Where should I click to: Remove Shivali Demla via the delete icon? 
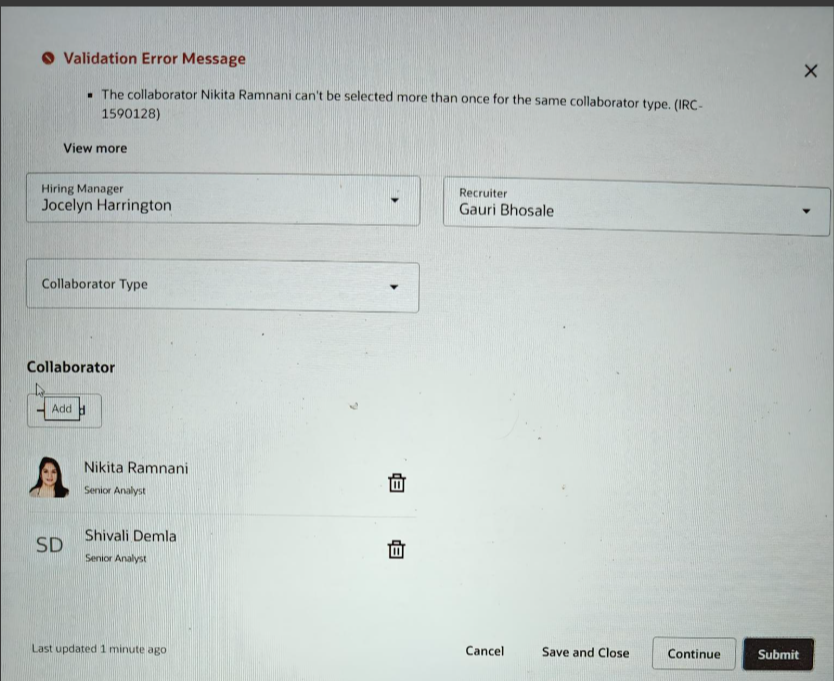396,549
